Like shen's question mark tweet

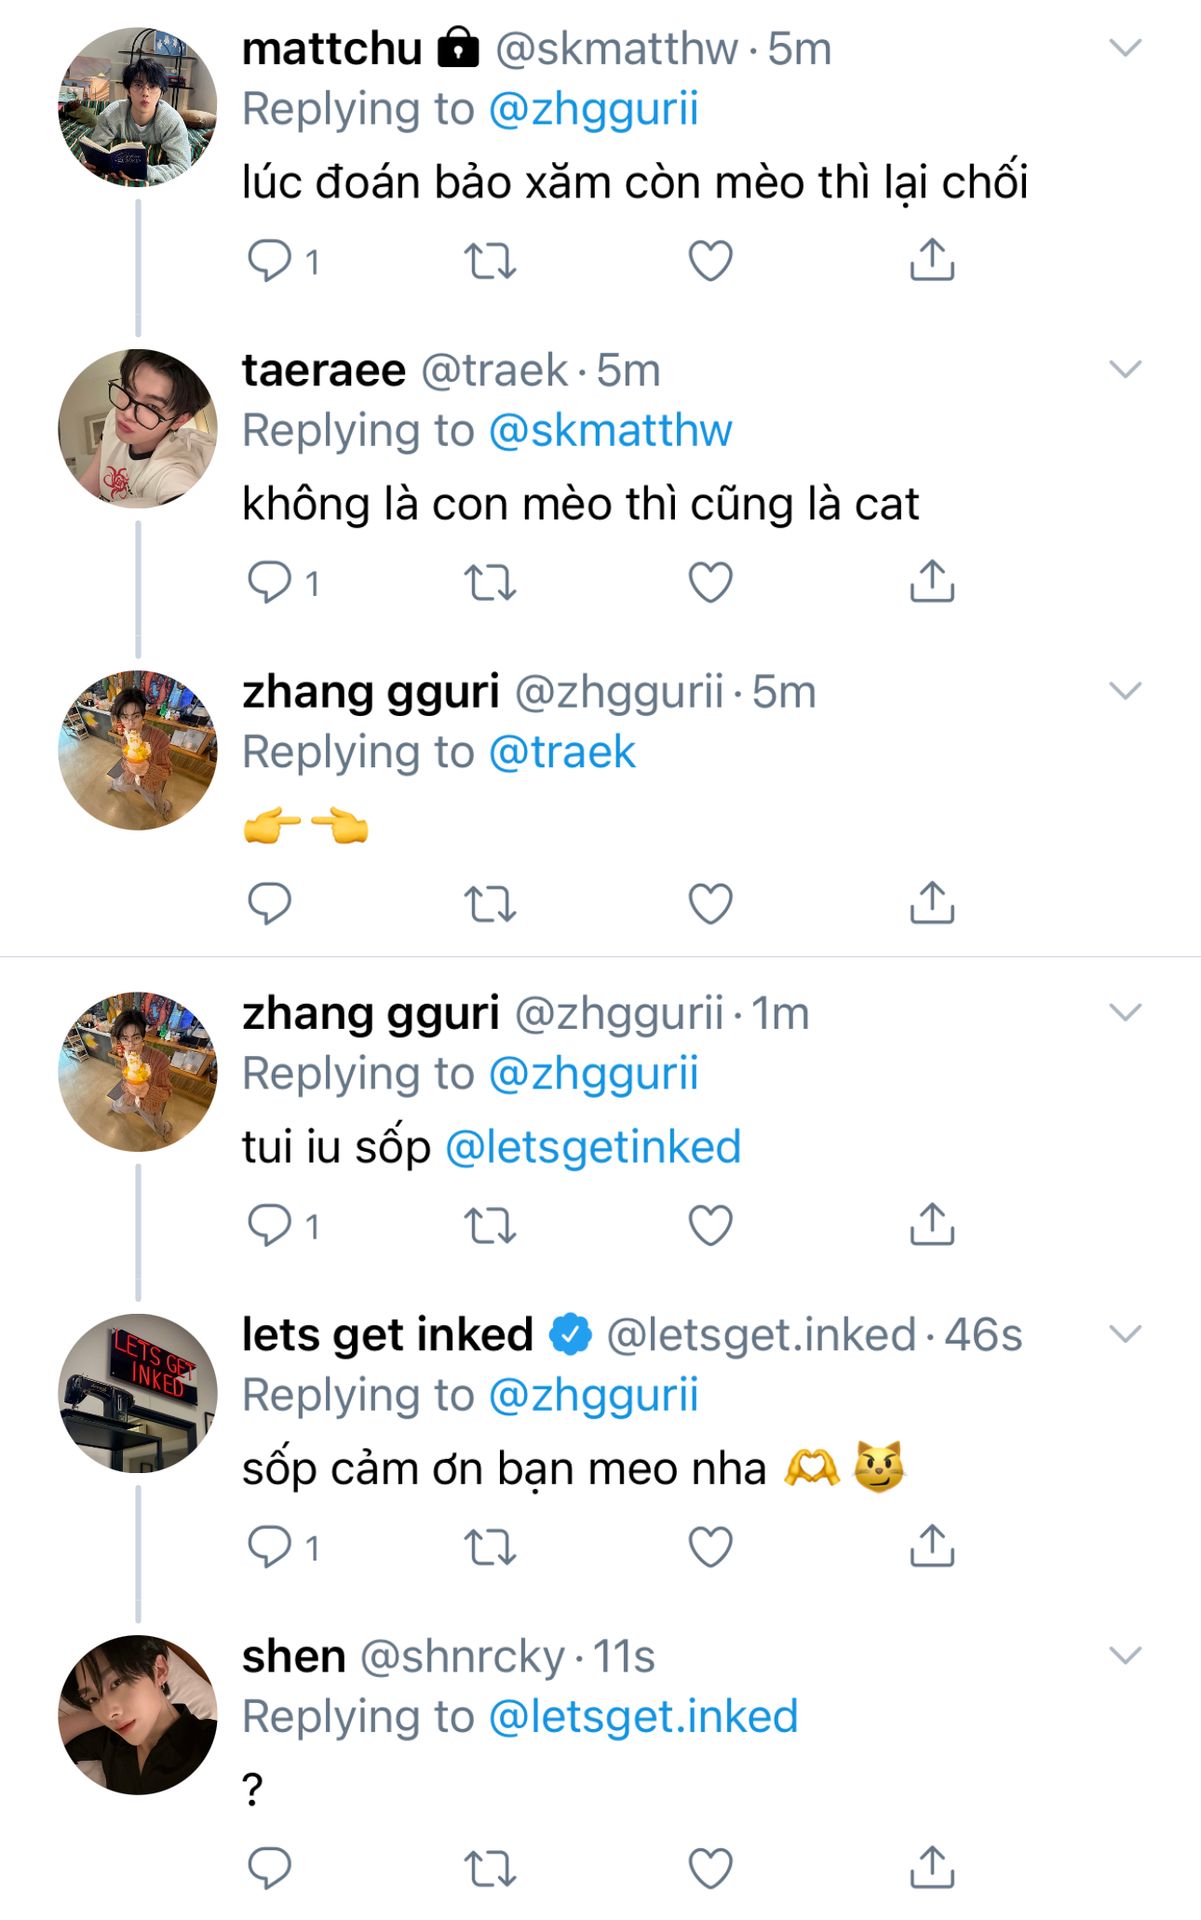tap(711, 1868)
